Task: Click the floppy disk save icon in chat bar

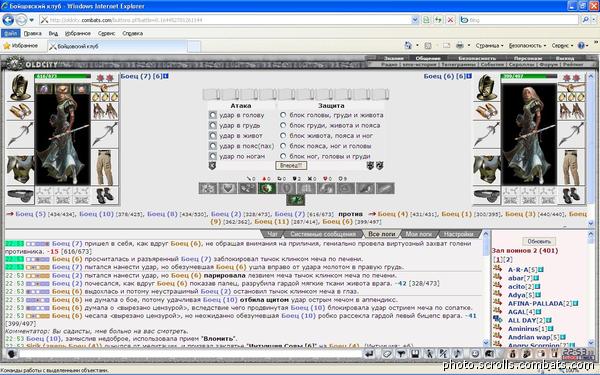Action: coord(415,354)
